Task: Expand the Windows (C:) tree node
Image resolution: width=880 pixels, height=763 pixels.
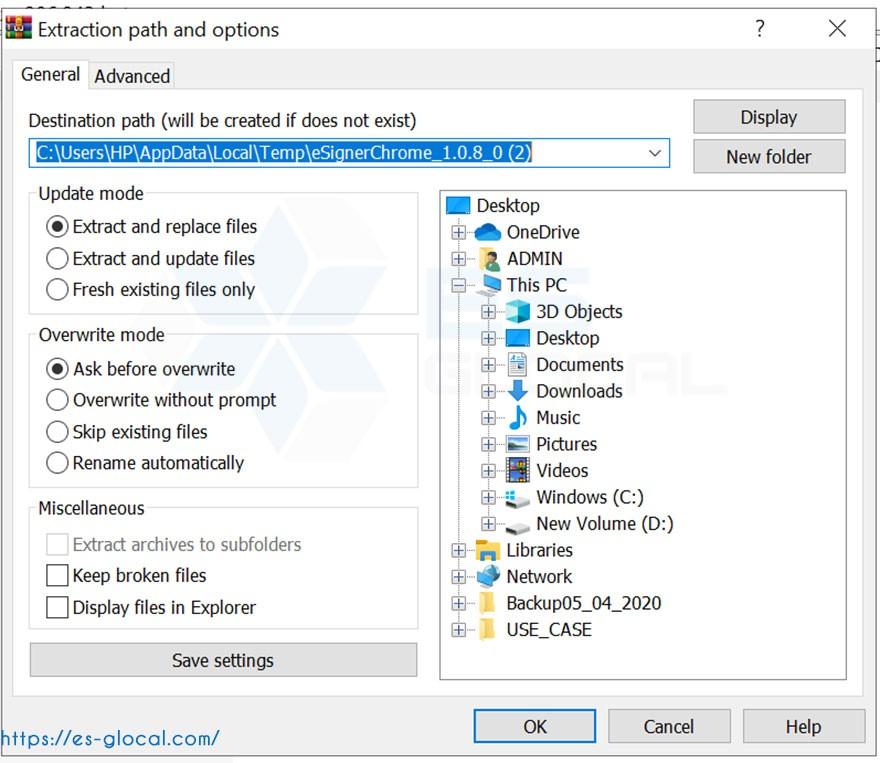Action: pos(488,498)
